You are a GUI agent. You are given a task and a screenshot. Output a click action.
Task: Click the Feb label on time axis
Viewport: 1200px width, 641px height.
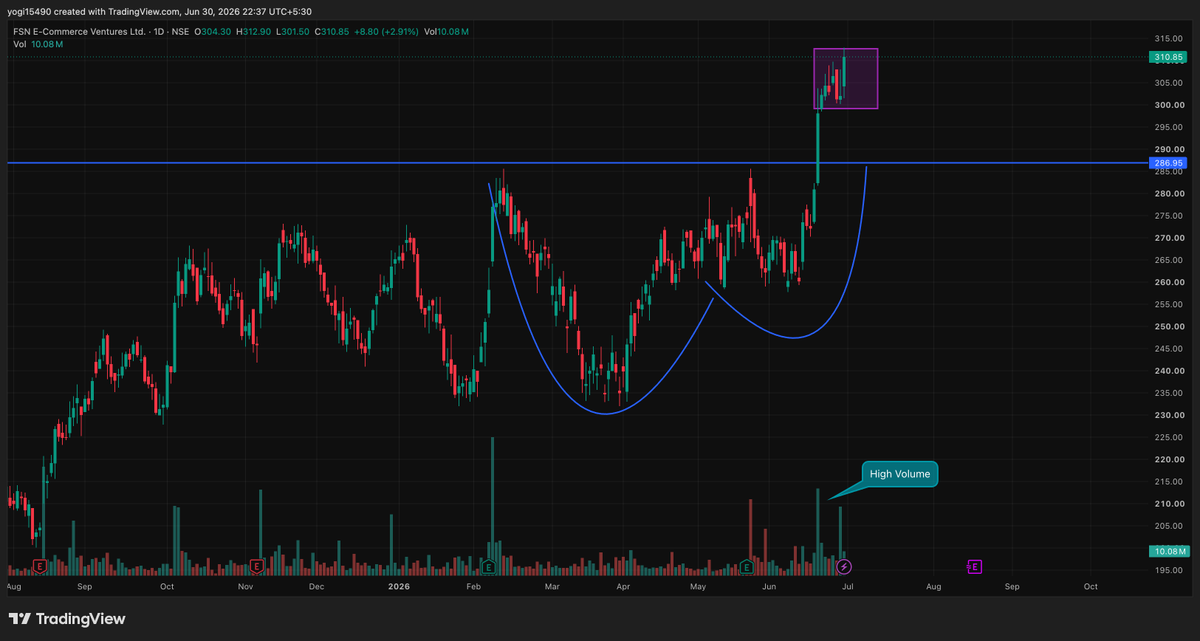coord(475,586)
